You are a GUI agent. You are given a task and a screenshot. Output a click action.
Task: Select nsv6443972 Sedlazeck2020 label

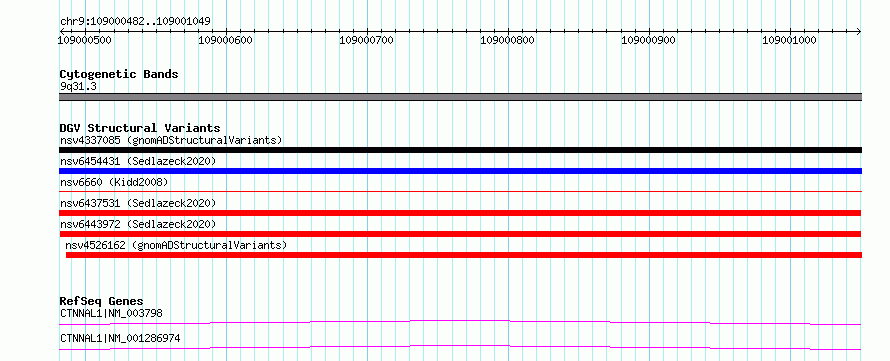(138, 224)
